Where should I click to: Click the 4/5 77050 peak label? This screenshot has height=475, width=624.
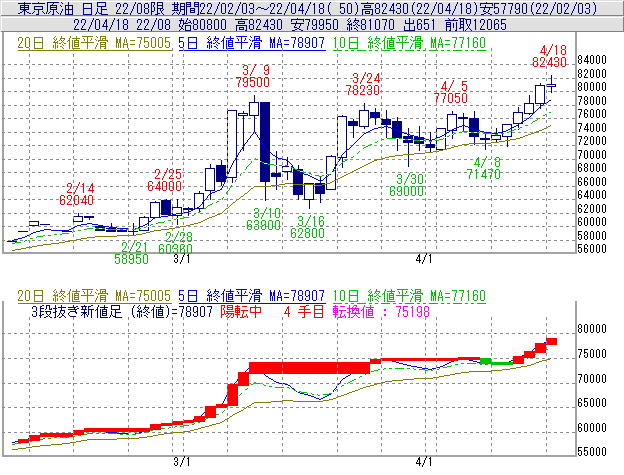tap(450, 92)
